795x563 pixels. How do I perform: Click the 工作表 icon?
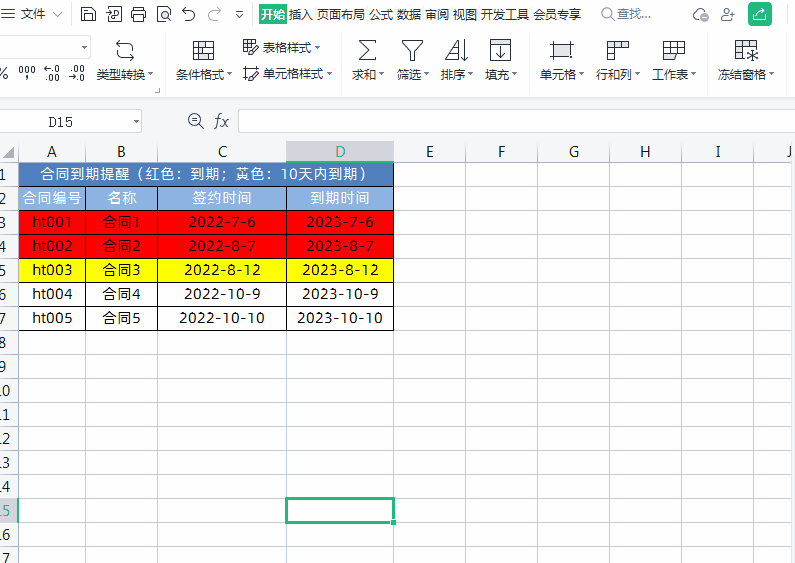674,51
